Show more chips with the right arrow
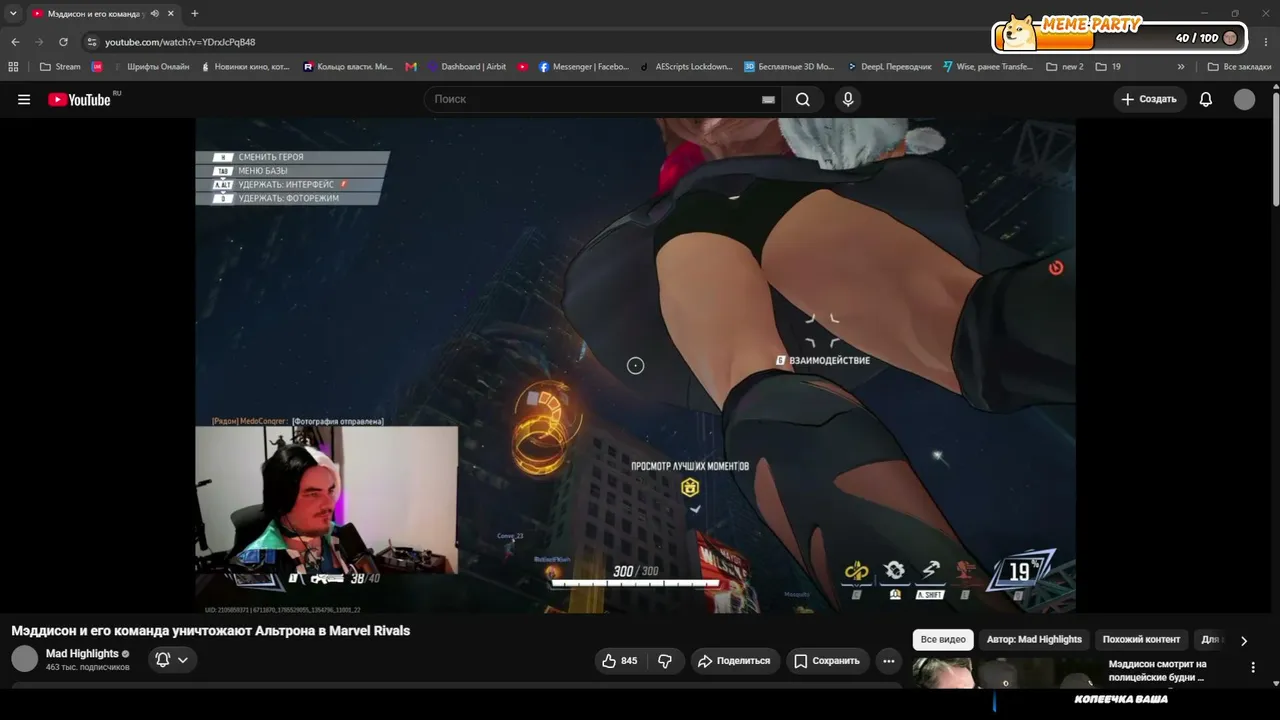 click(x=1244, y=640)
